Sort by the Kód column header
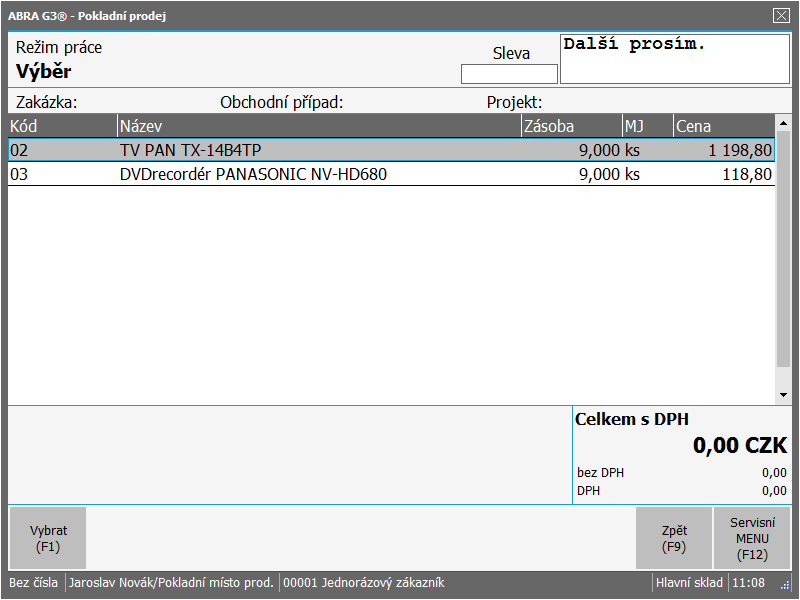800x600 pixels. pyautogui.click(x=62, y=126)
